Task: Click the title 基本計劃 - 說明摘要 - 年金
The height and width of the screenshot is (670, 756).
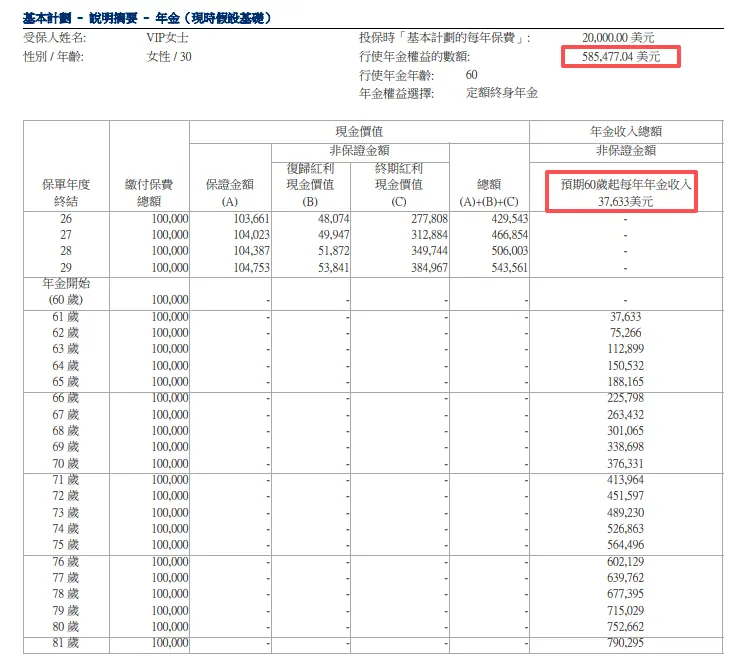Action: click(147, 18)
